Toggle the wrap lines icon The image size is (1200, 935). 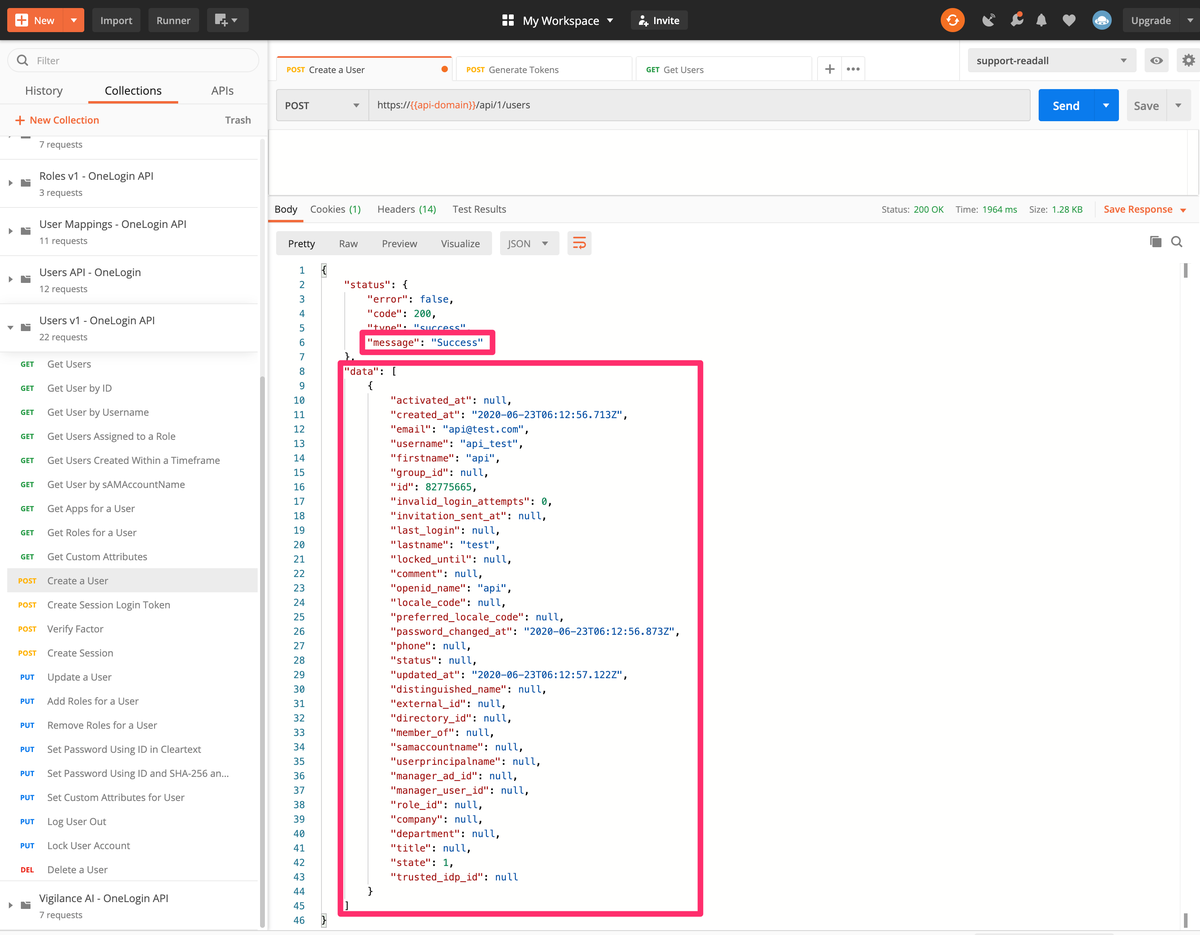click(579, 243)
